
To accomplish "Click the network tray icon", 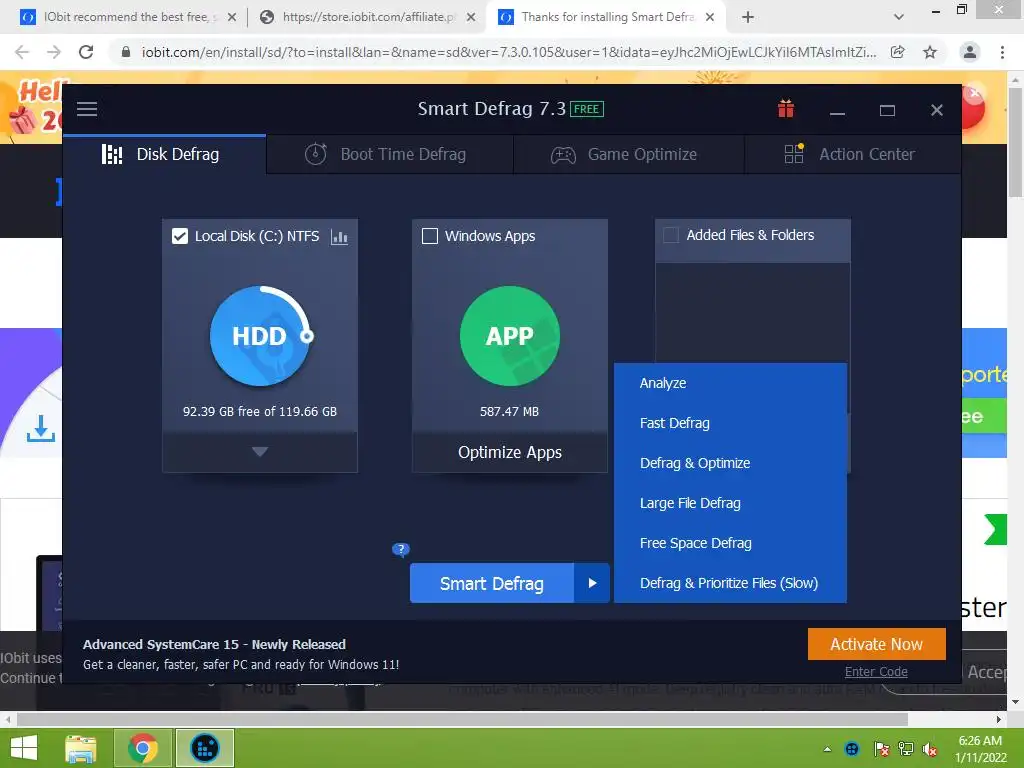I will click(906, 749).
